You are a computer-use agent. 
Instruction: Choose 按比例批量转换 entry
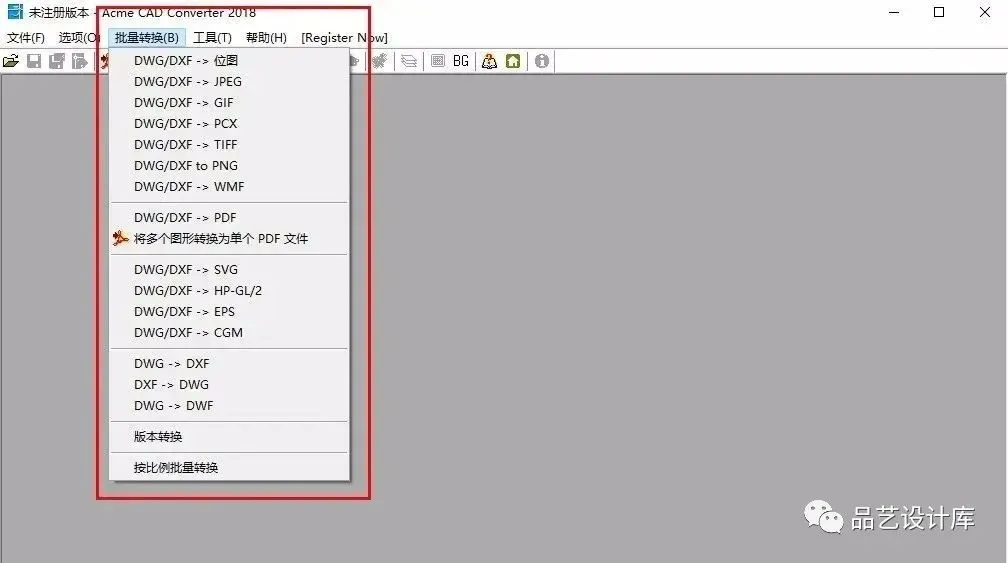pos(229,468)
